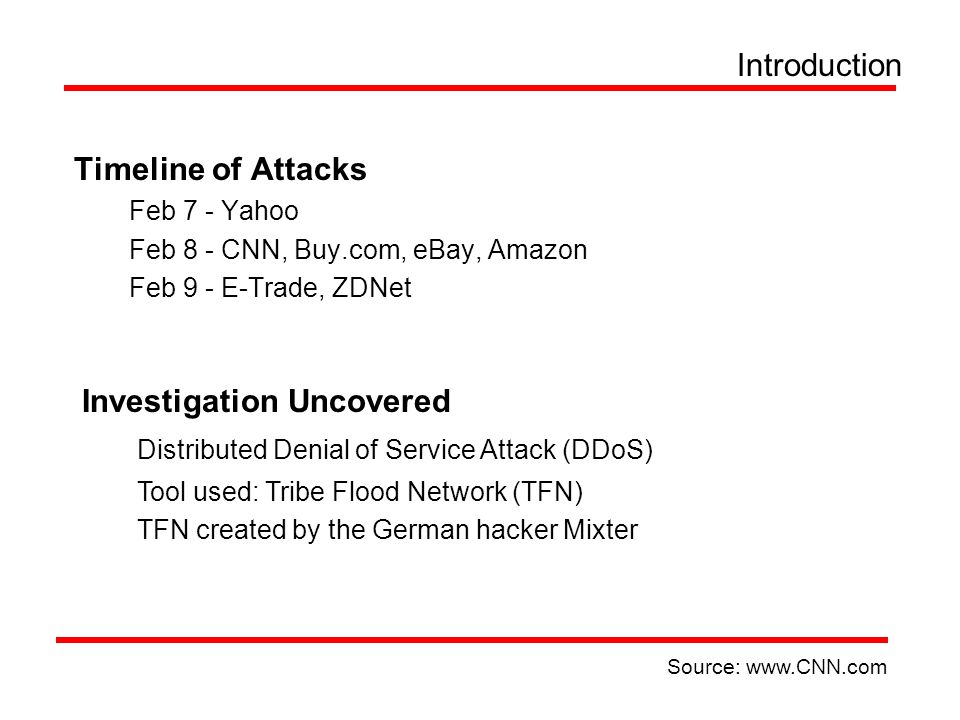Click the CNN, Buy.com, eBay, Amazon line
The width and height of the screenshot is (960, 720).
358,250
